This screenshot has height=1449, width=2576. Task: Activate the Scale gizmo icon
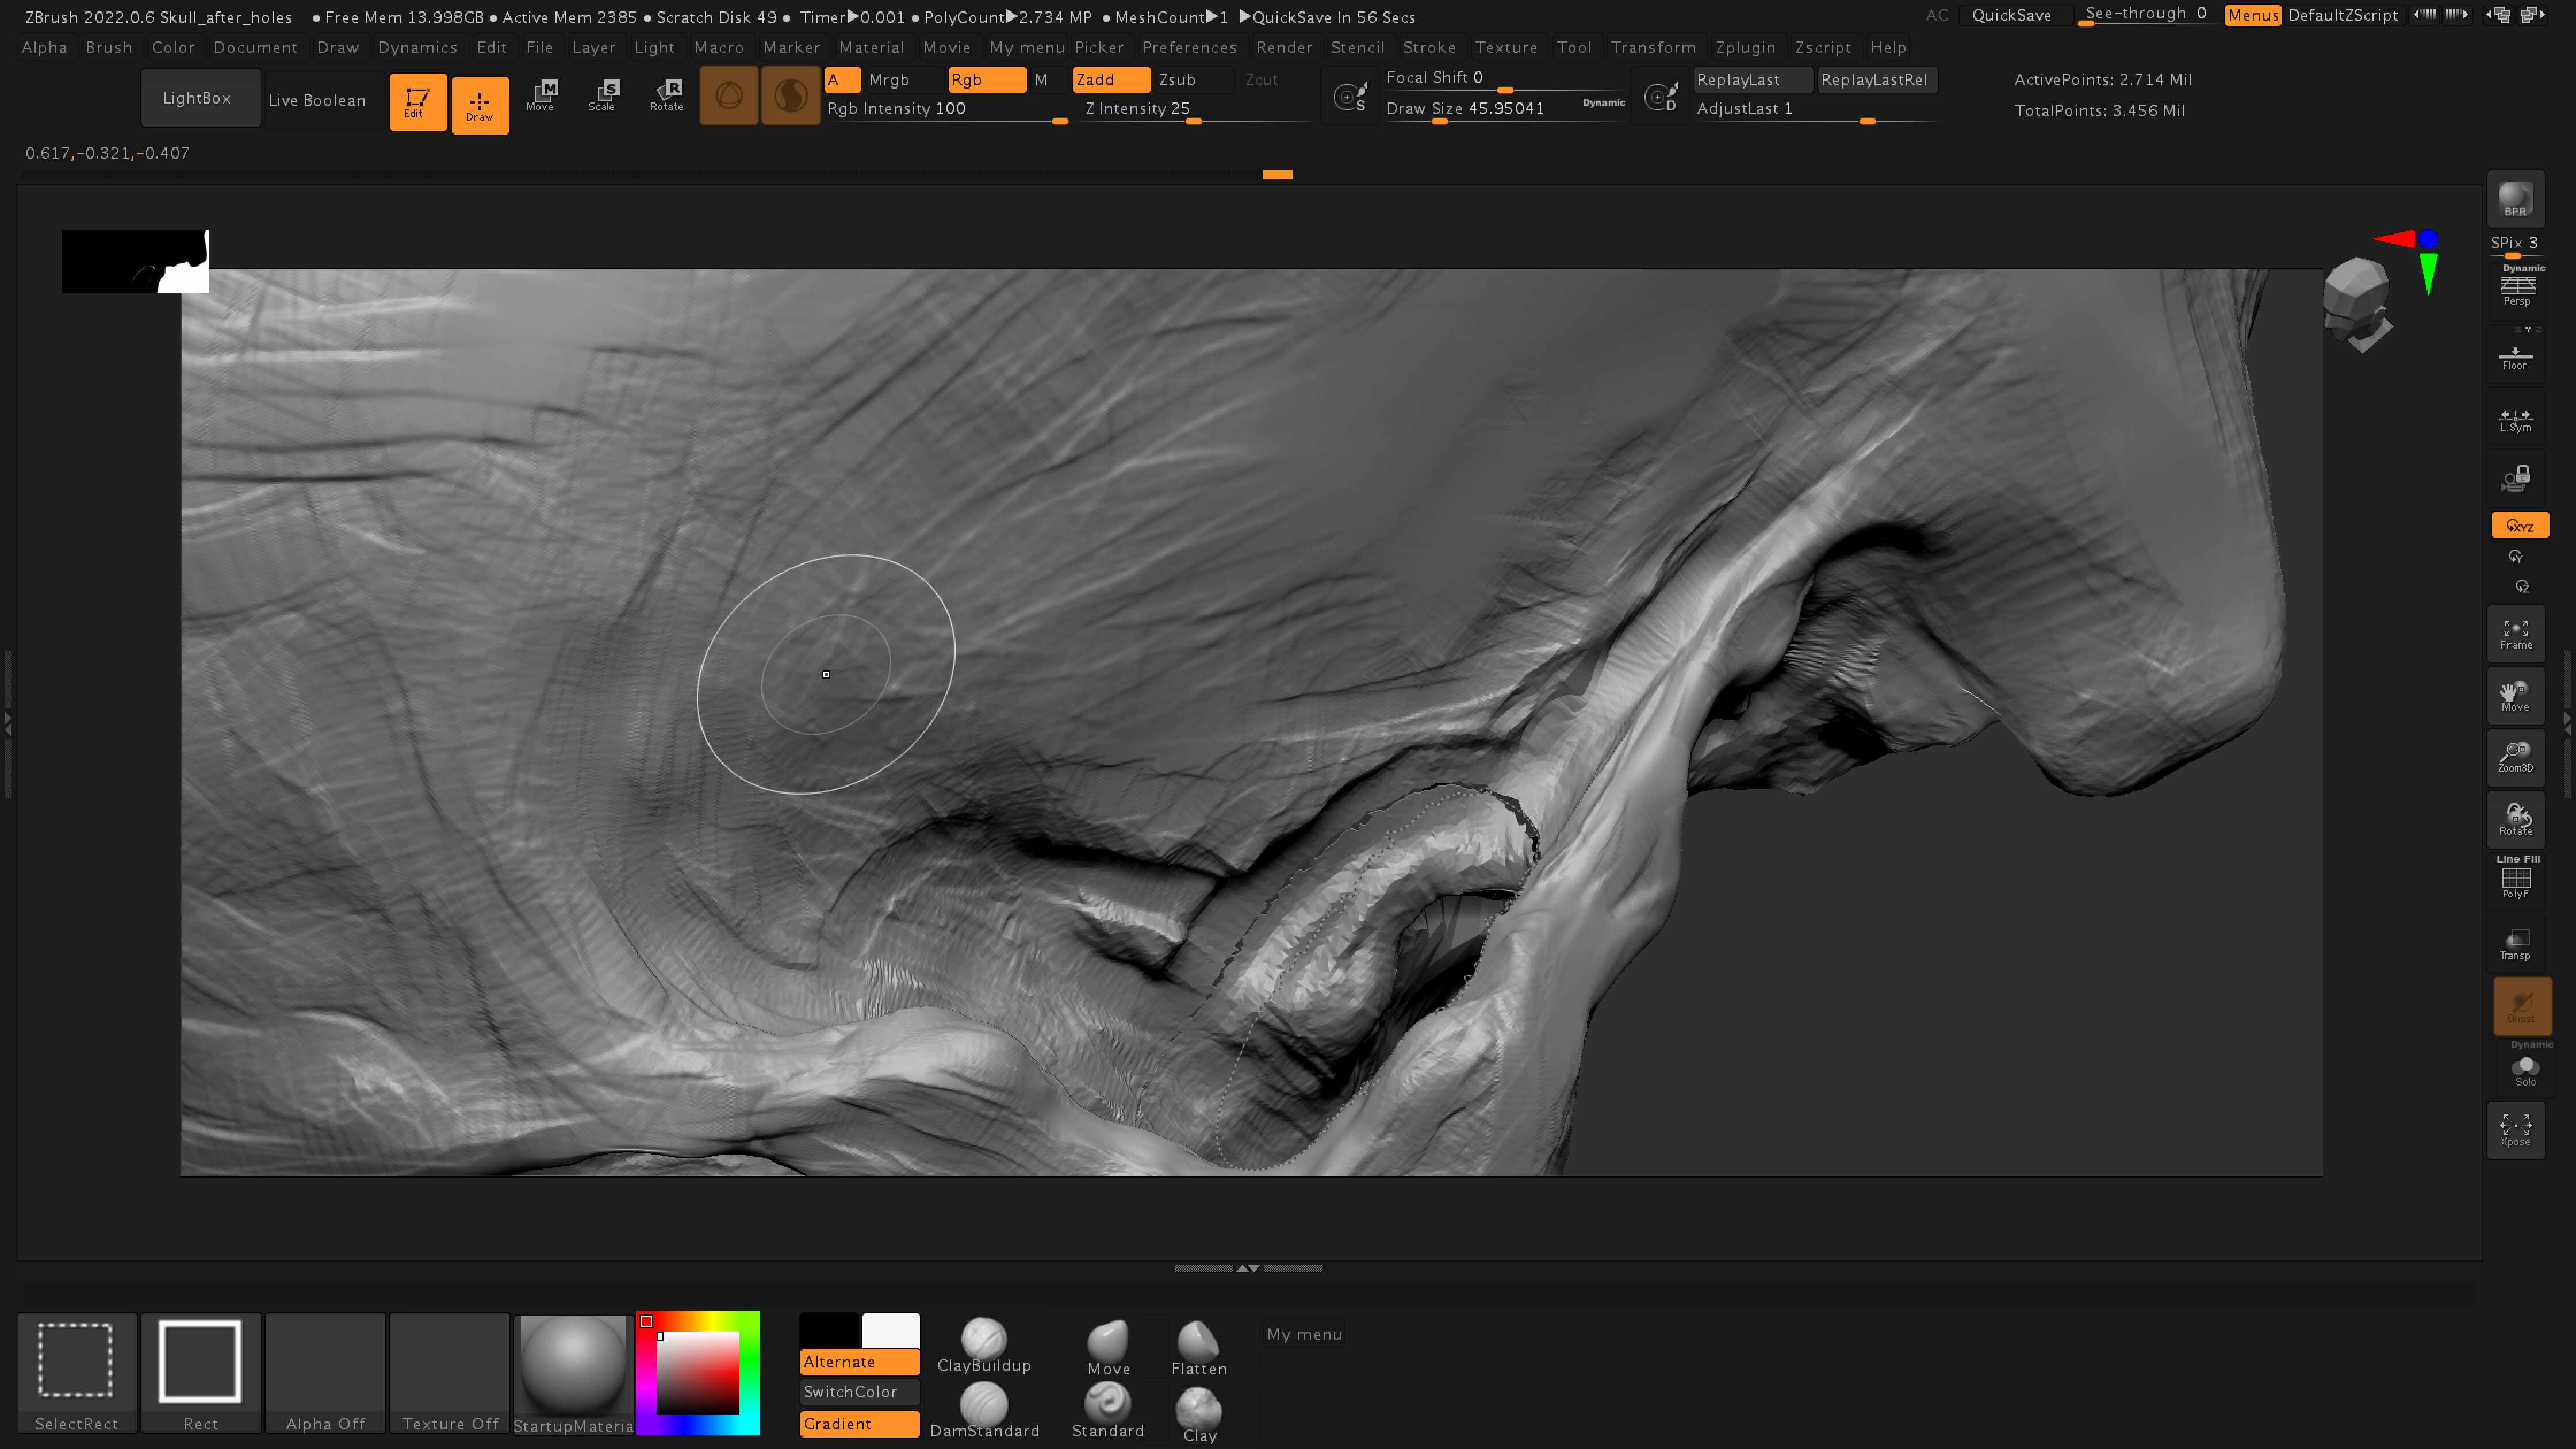coord(602,96)
